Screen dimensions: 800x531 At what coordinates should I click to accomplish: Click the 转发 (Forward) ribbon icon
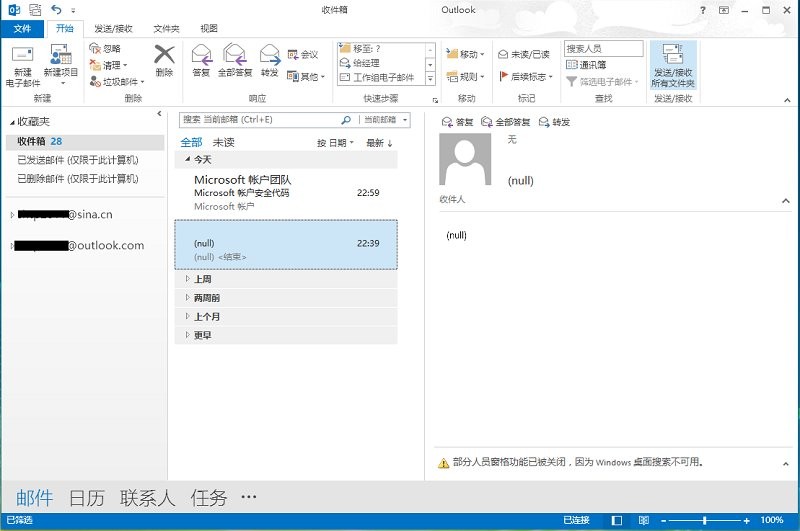[x=269, y=59]
